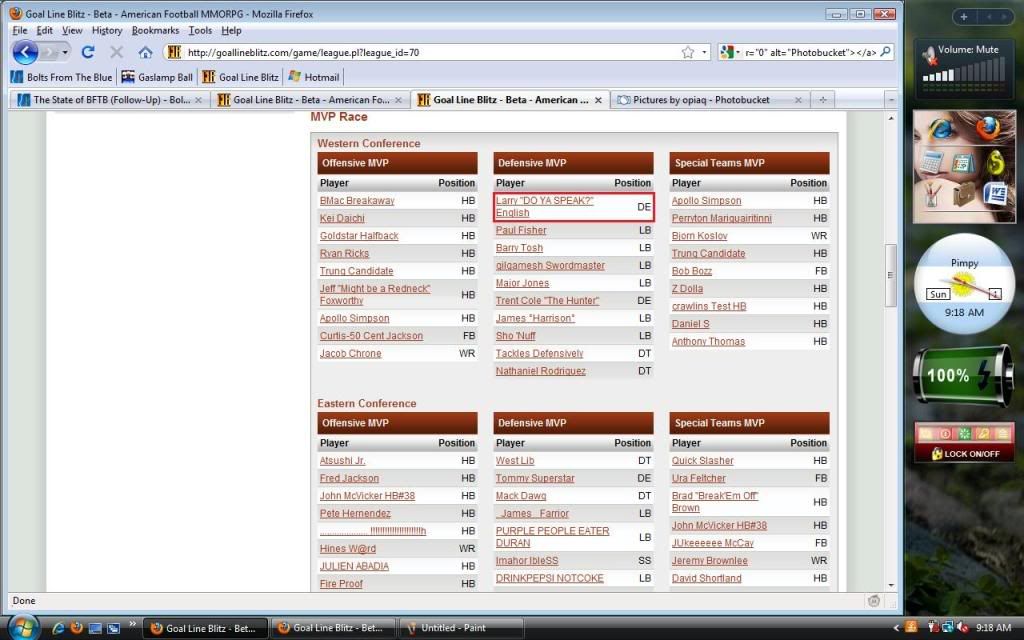Image resolution: width=1024 pixels, height=640 pixels.
Task: Reload the current page
Action: [88, 52]
